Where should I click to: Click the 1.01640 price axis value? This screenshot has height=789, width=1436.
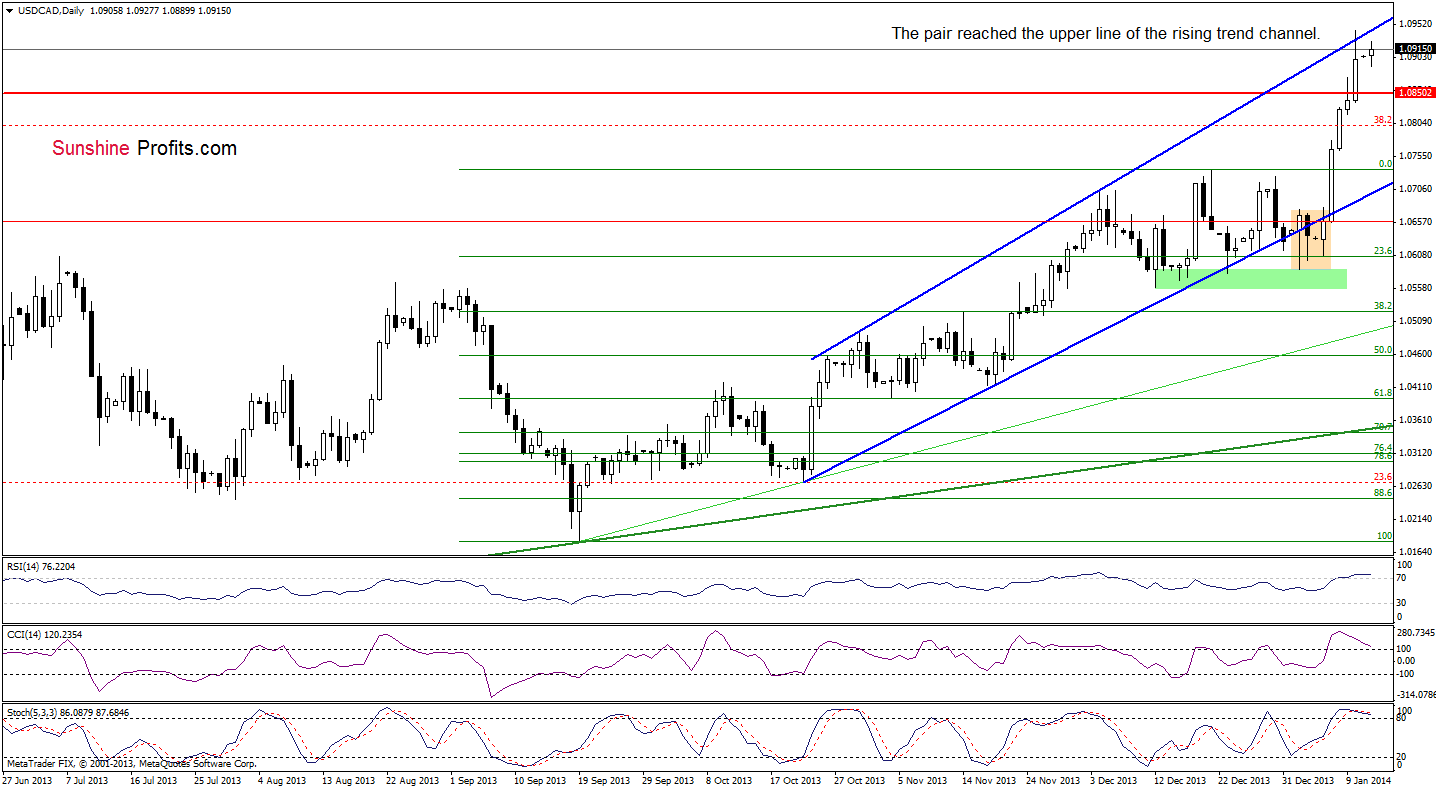click(x=1414, y=551)
